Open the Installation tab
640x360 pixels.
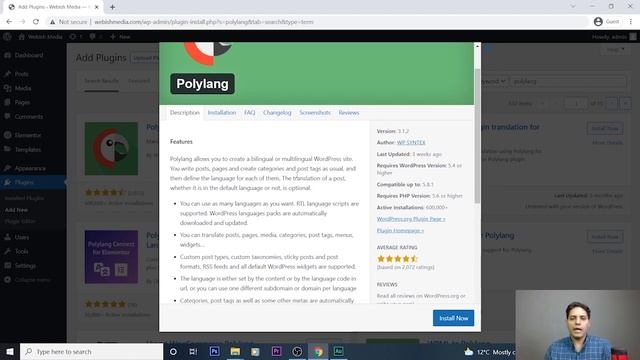click(222, 113)
